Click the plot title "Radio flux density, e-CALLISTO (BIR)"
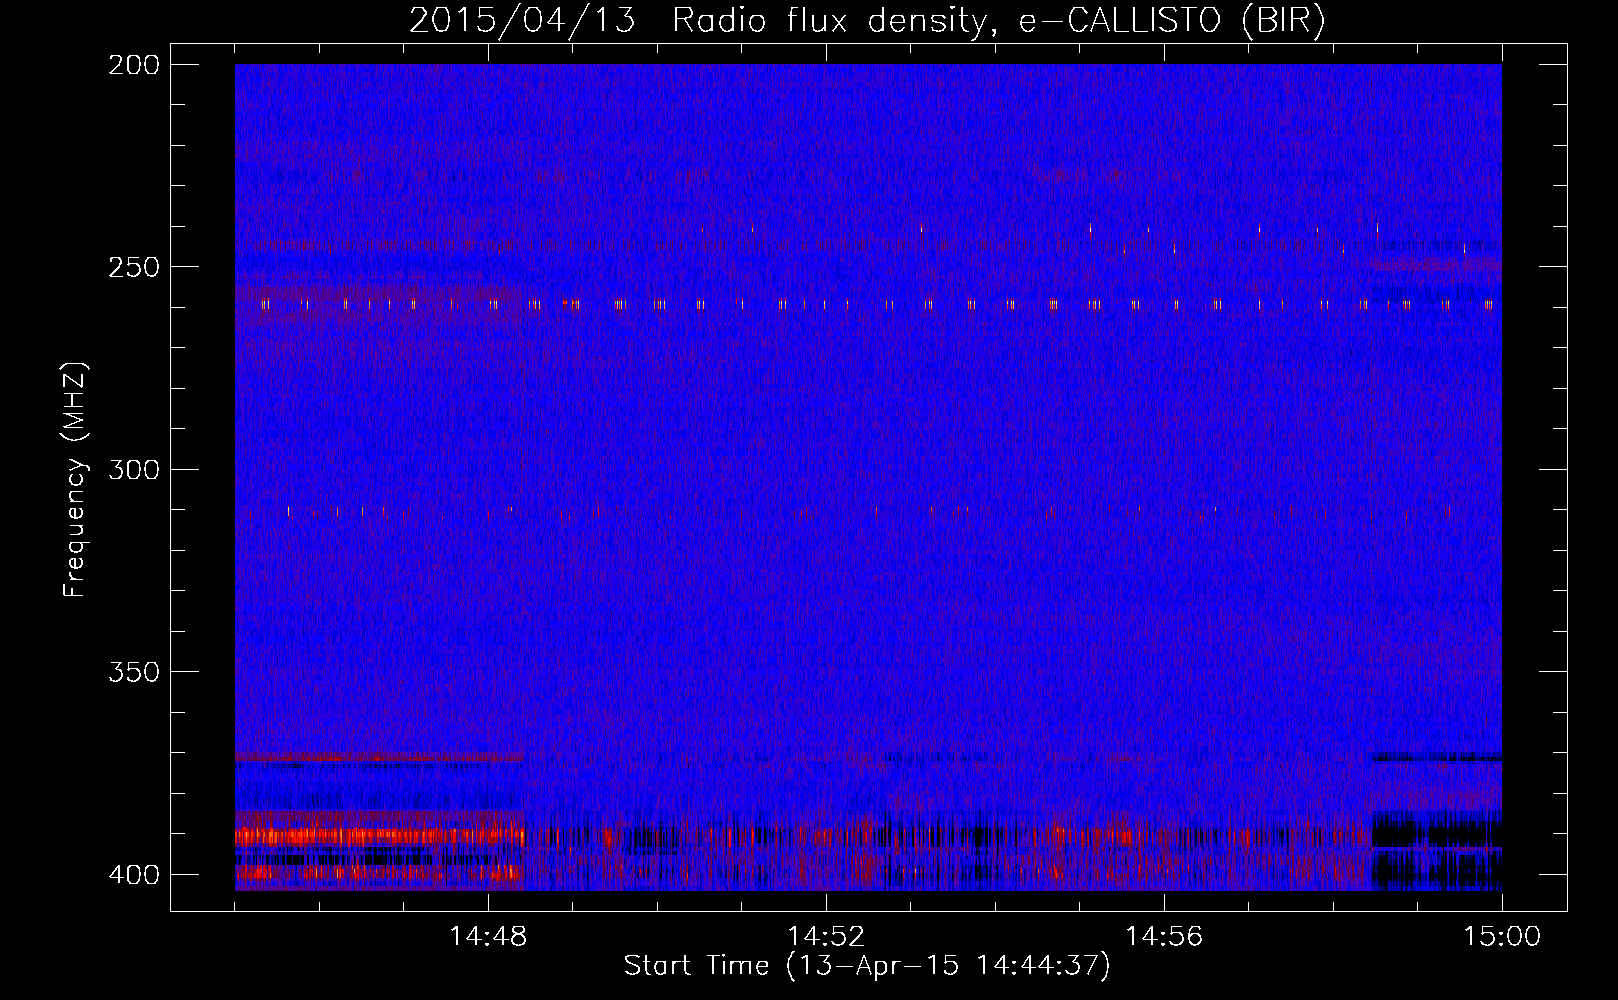This screenshot has height=1000, width=1618. coord(999,21)
